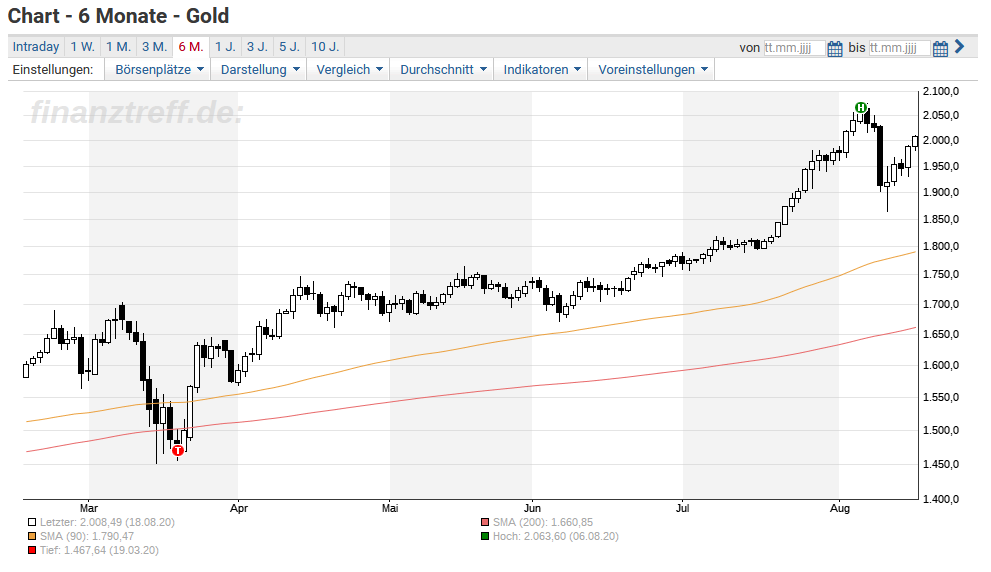The image size is (991, 572).
Task: Open the 'von' date calendar picker
Action: [x=835, y=49]
